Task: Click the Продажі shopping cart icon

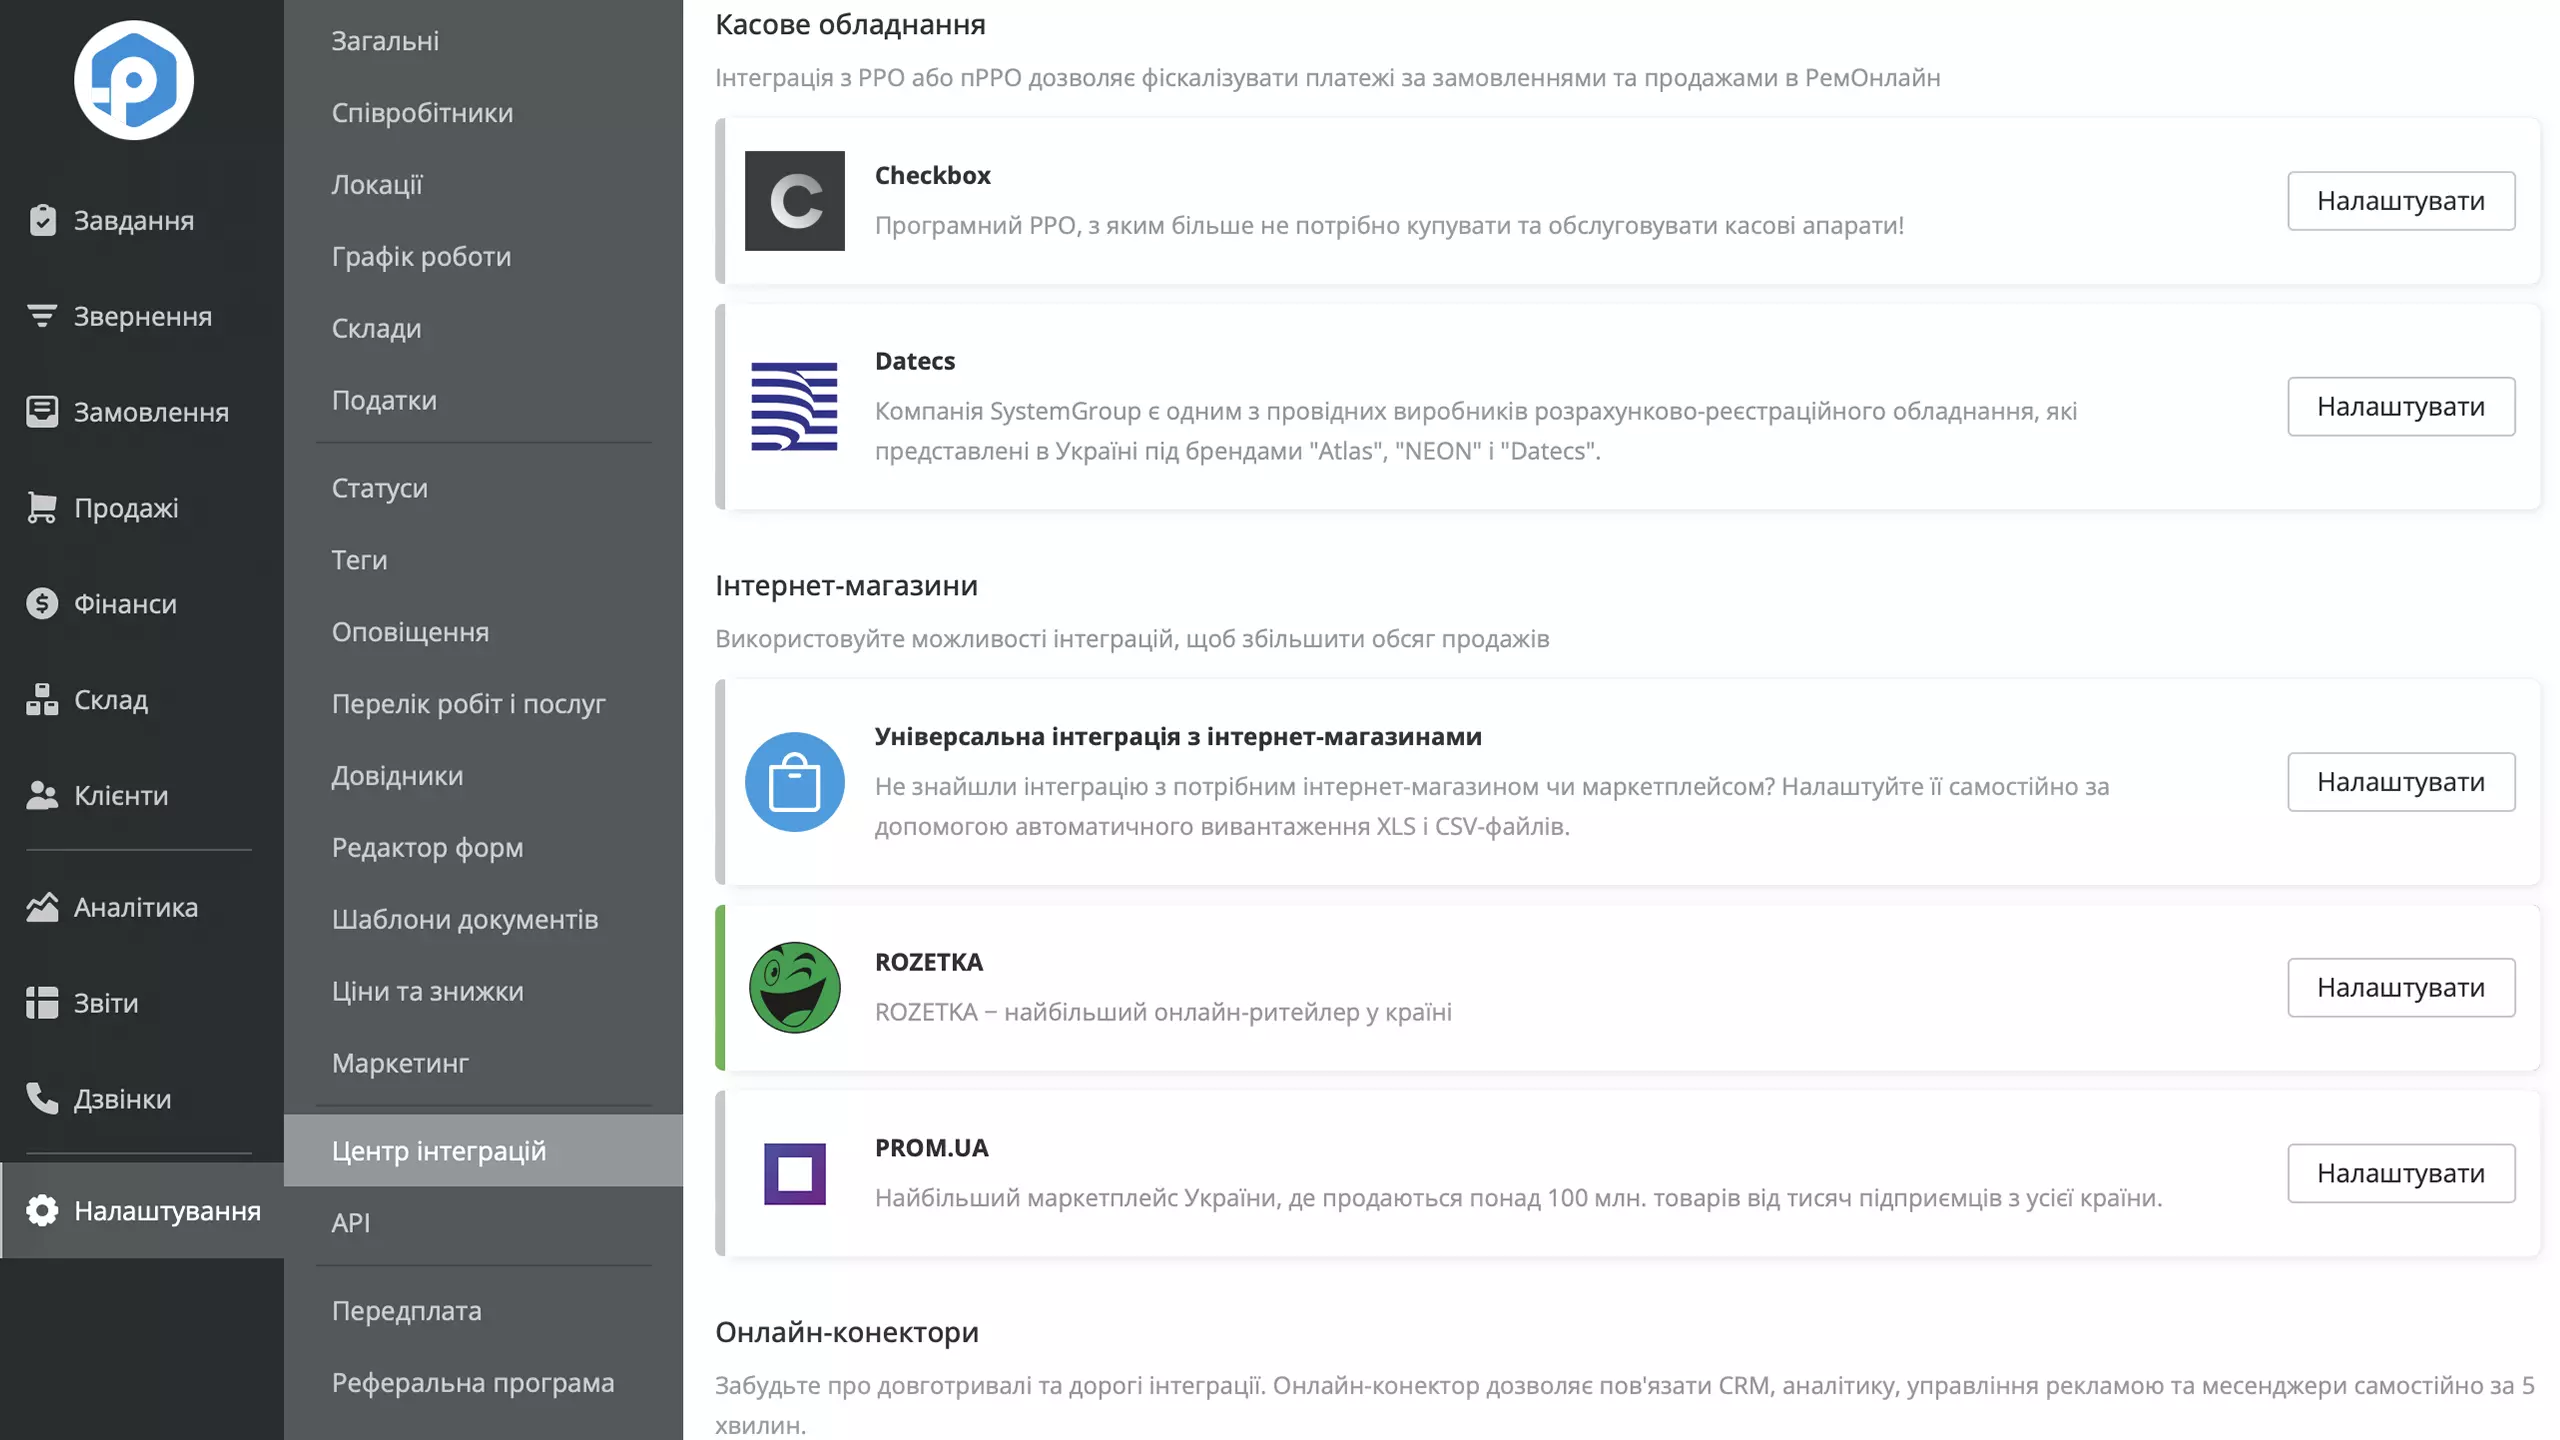Action: (x=42, y=507)
